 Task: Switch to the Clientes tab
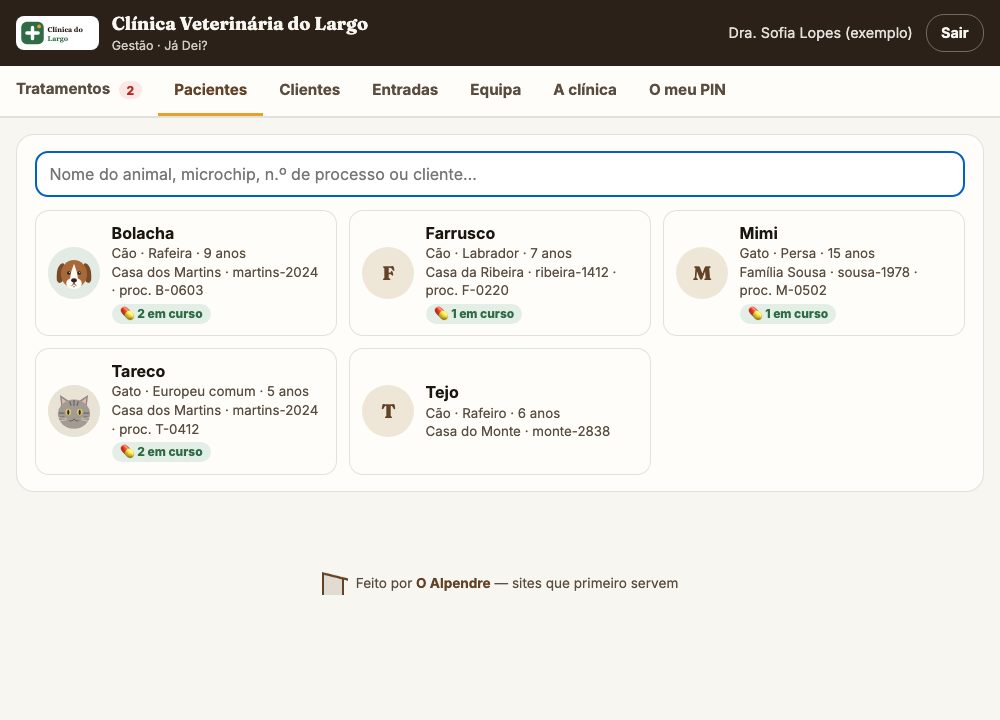point(309,90)
